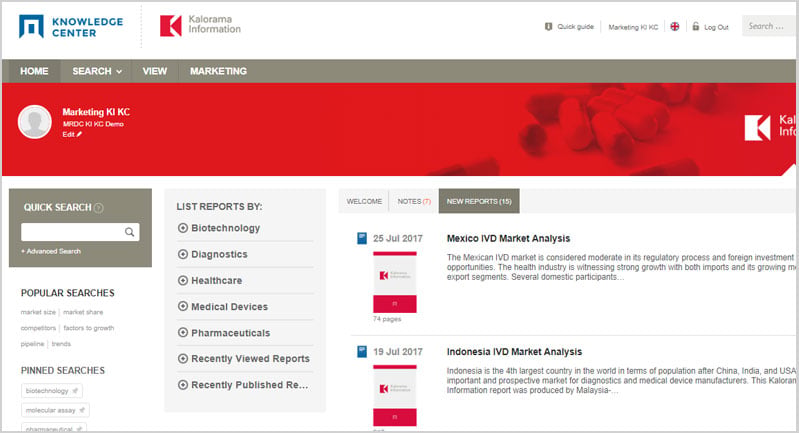This screenshot has width=799, height=433.
Task: Click the Log Out padlock icon
Action: (x=696, y=26)
